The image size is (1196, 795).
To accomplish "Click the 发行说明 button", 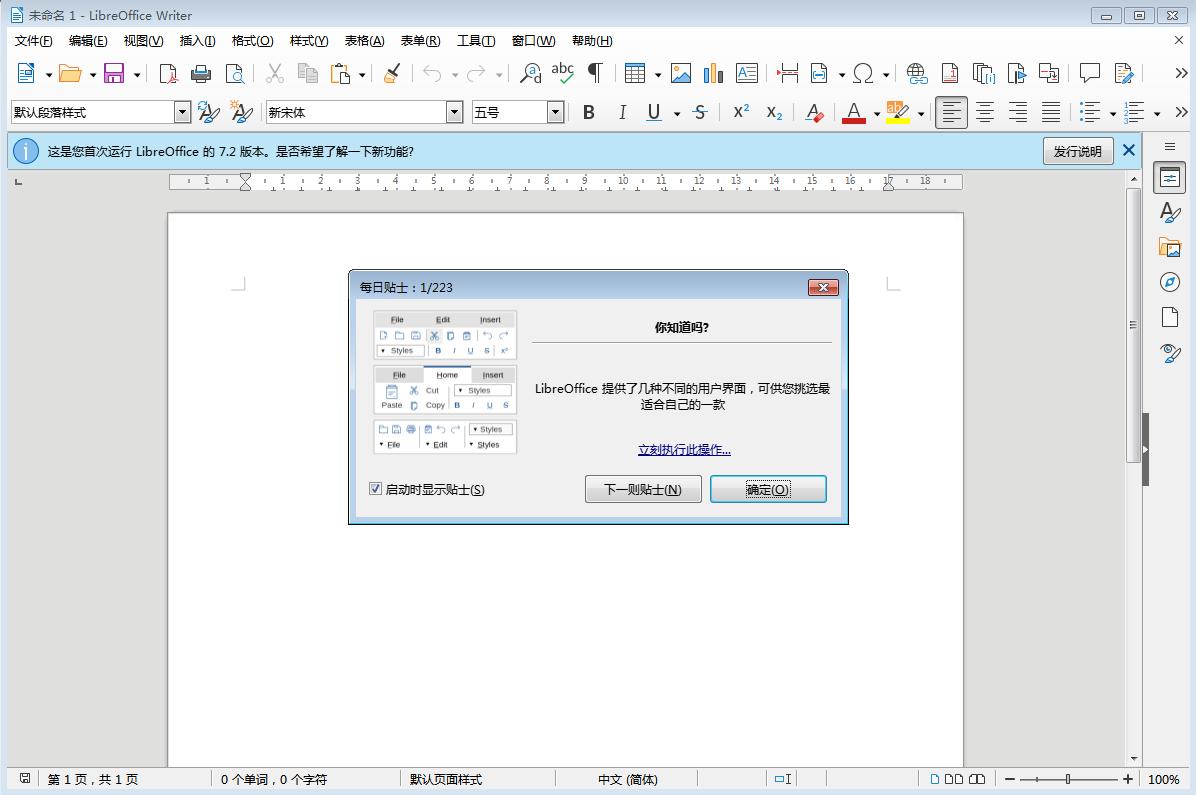I will click(x=1078, y=151).
